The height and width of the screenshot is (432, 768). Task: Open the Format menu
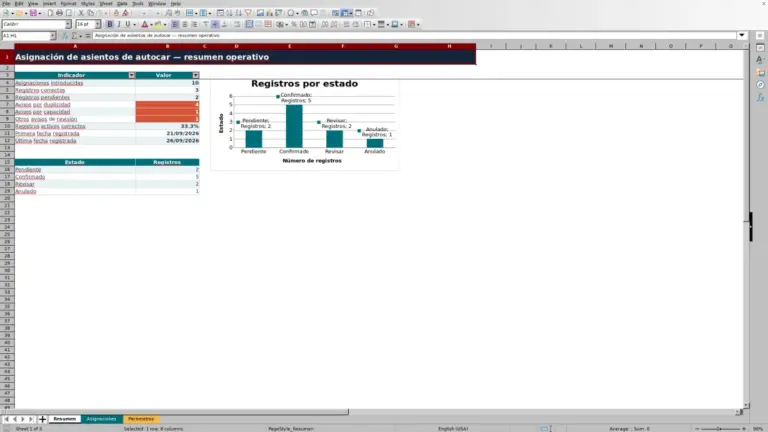69,3
